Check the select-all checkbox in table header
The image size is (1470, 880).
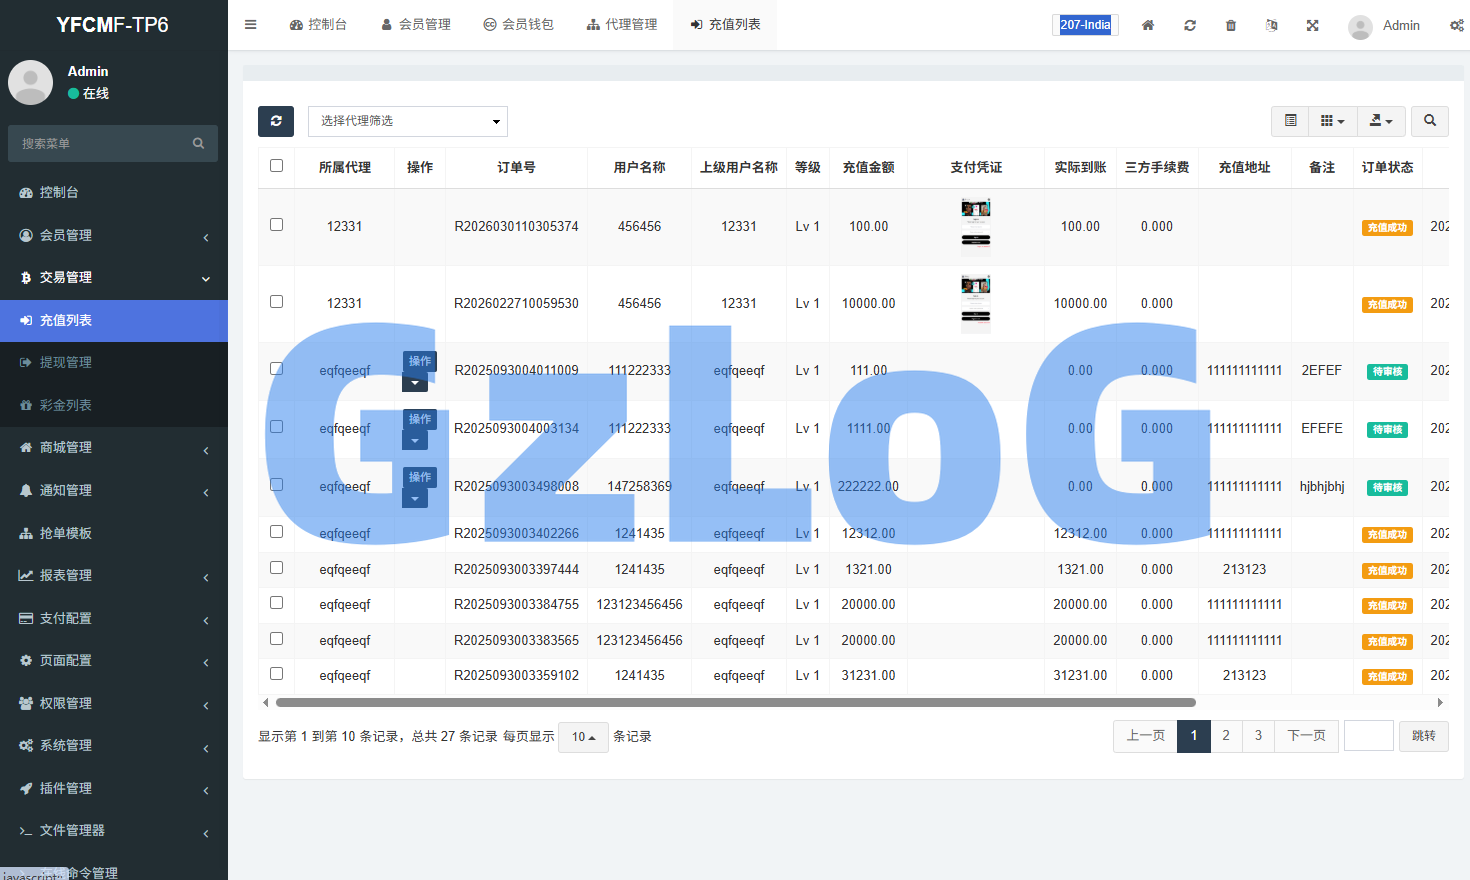(277, 166)
